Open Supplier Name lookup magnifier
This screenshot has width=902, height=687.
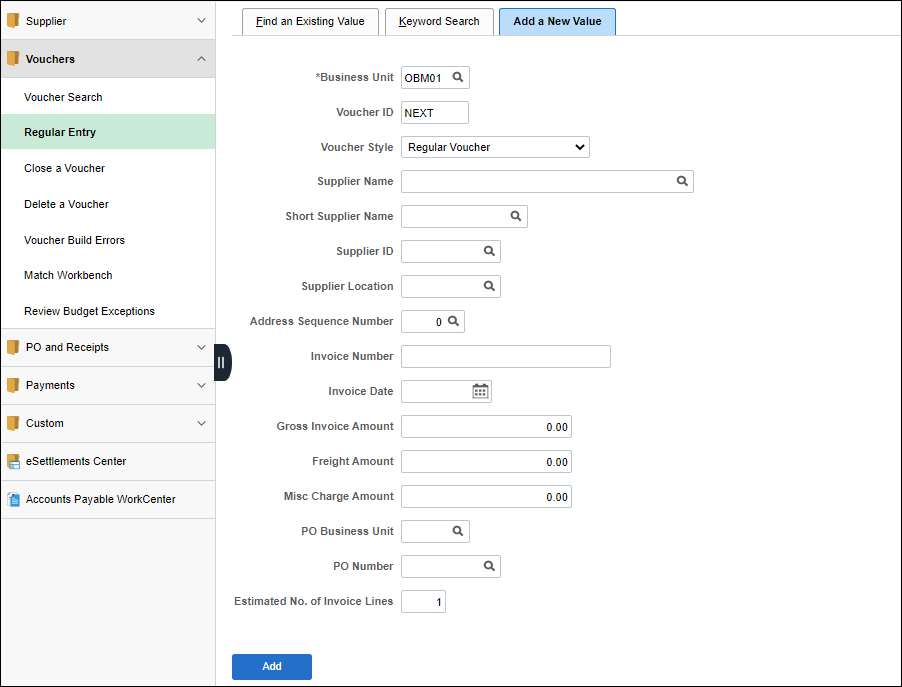pyautogui.click(x=682, y=181)
